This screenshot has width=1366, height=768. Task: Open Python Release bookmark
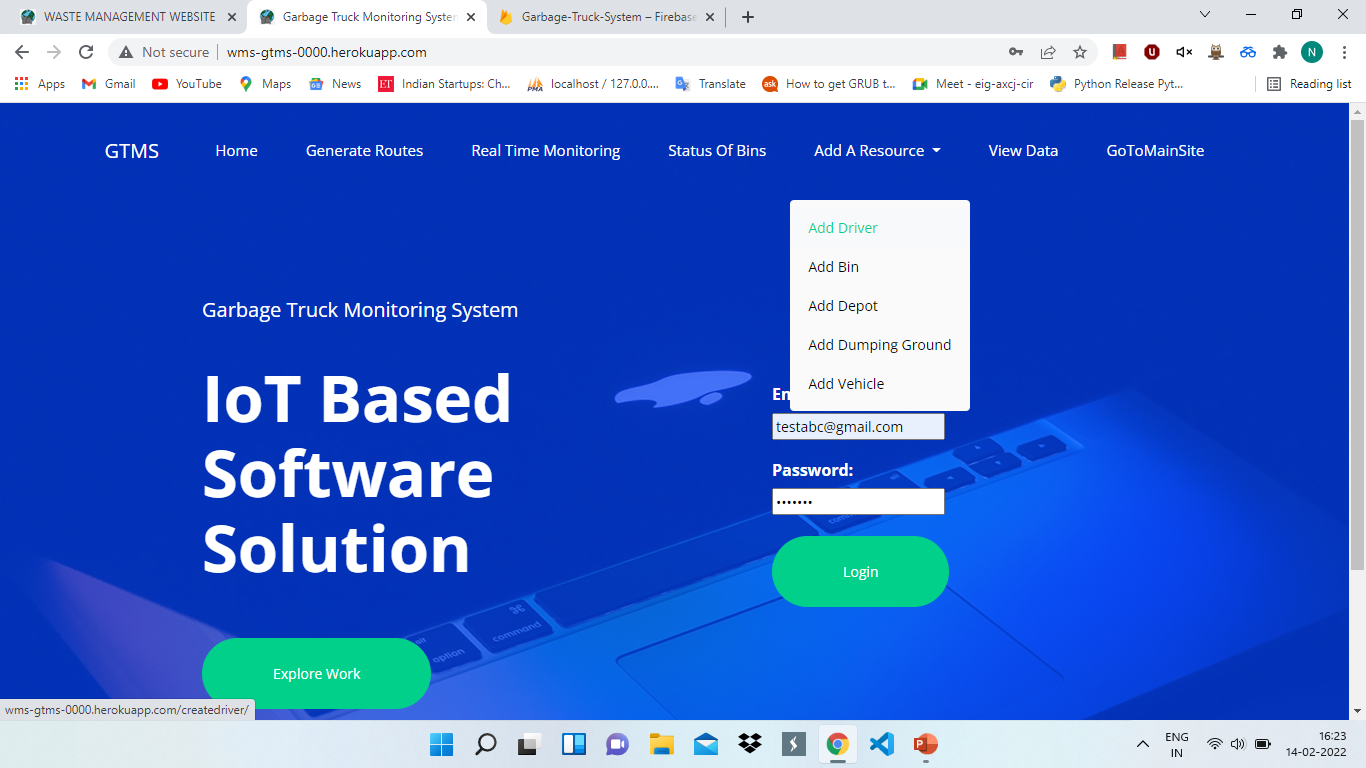(1116, 84)
